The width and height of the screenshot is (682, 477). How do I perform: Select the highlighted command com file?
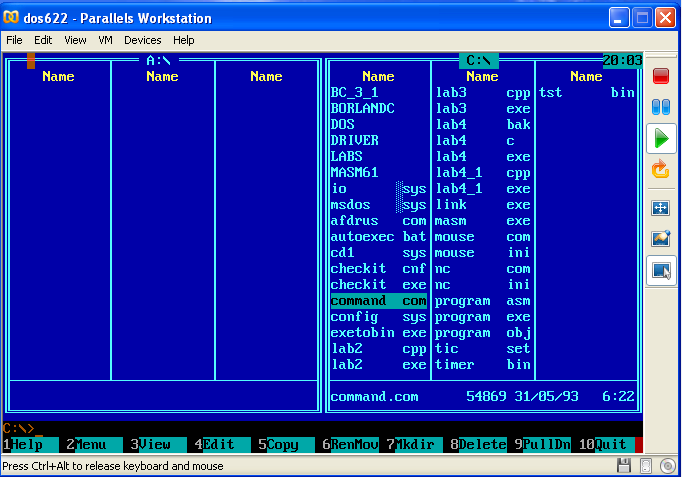(378, 301)
